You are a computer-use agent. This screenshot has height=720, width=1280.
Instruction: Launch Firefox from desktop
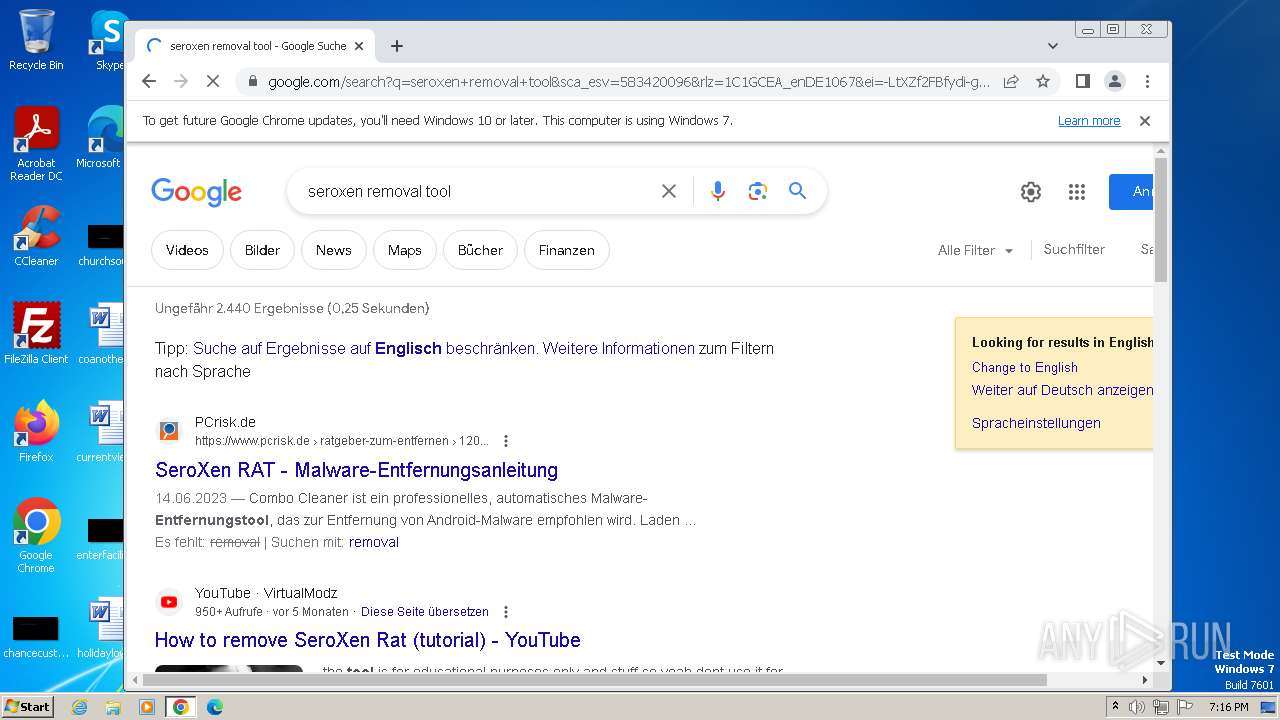(36, 432)
